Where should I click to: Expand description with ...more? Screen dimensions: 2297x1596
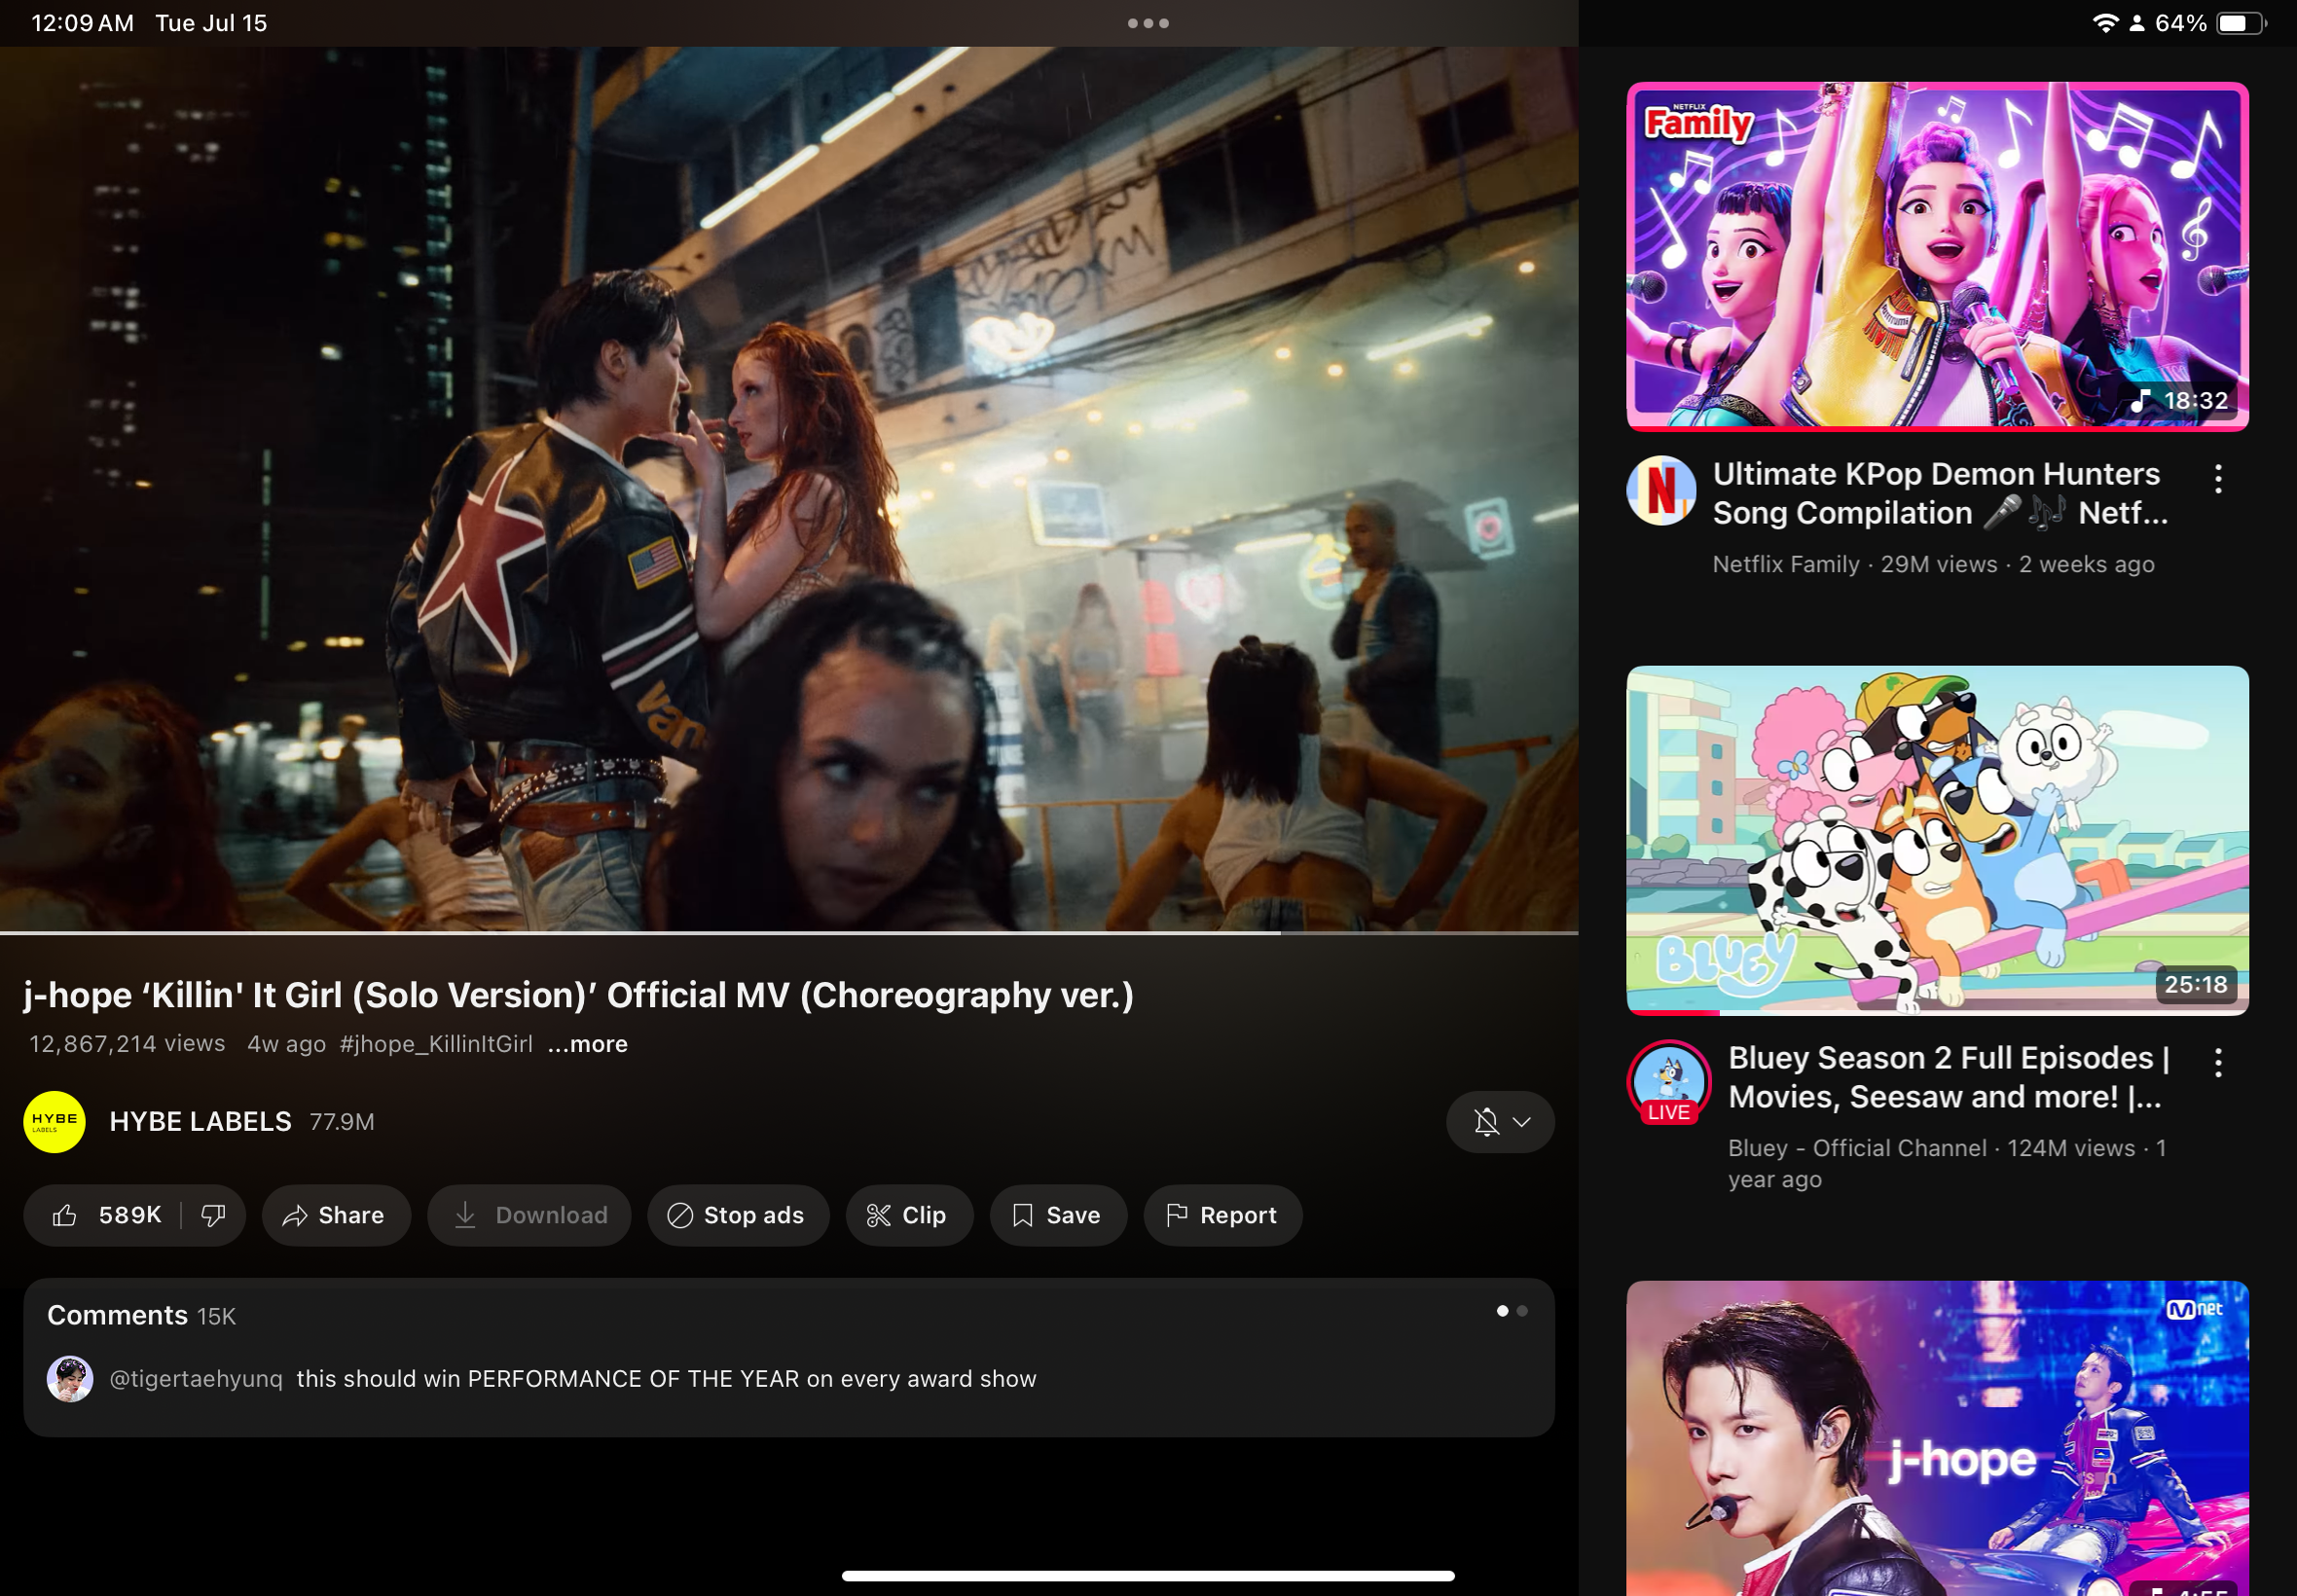point(588,1044)
